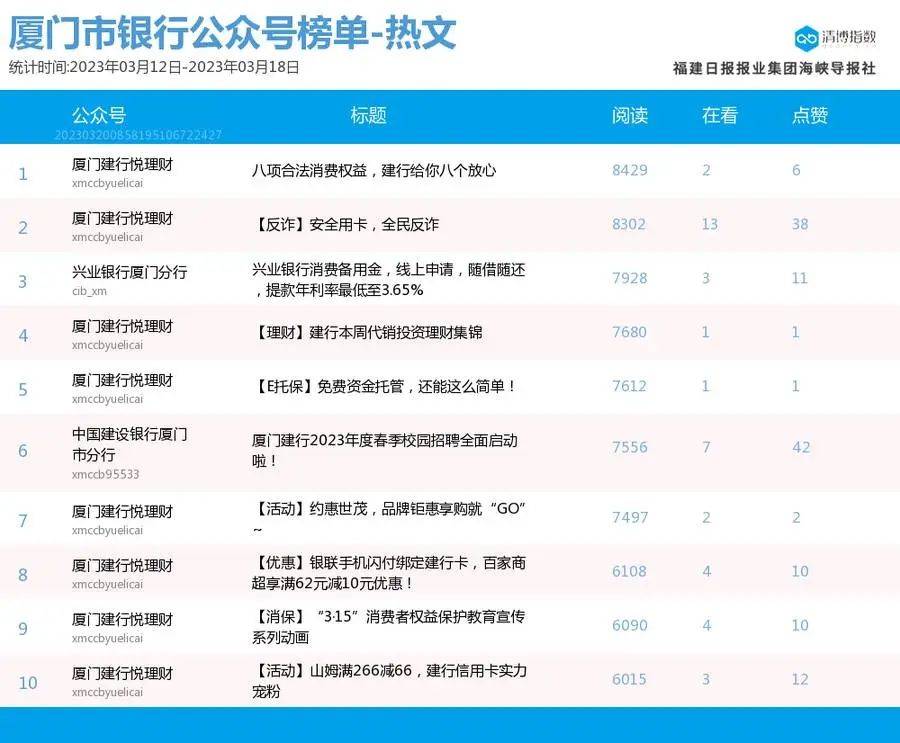Screen dimensions: 900x743
Task: Click read count 6108
Action: (x=629, y=571)
